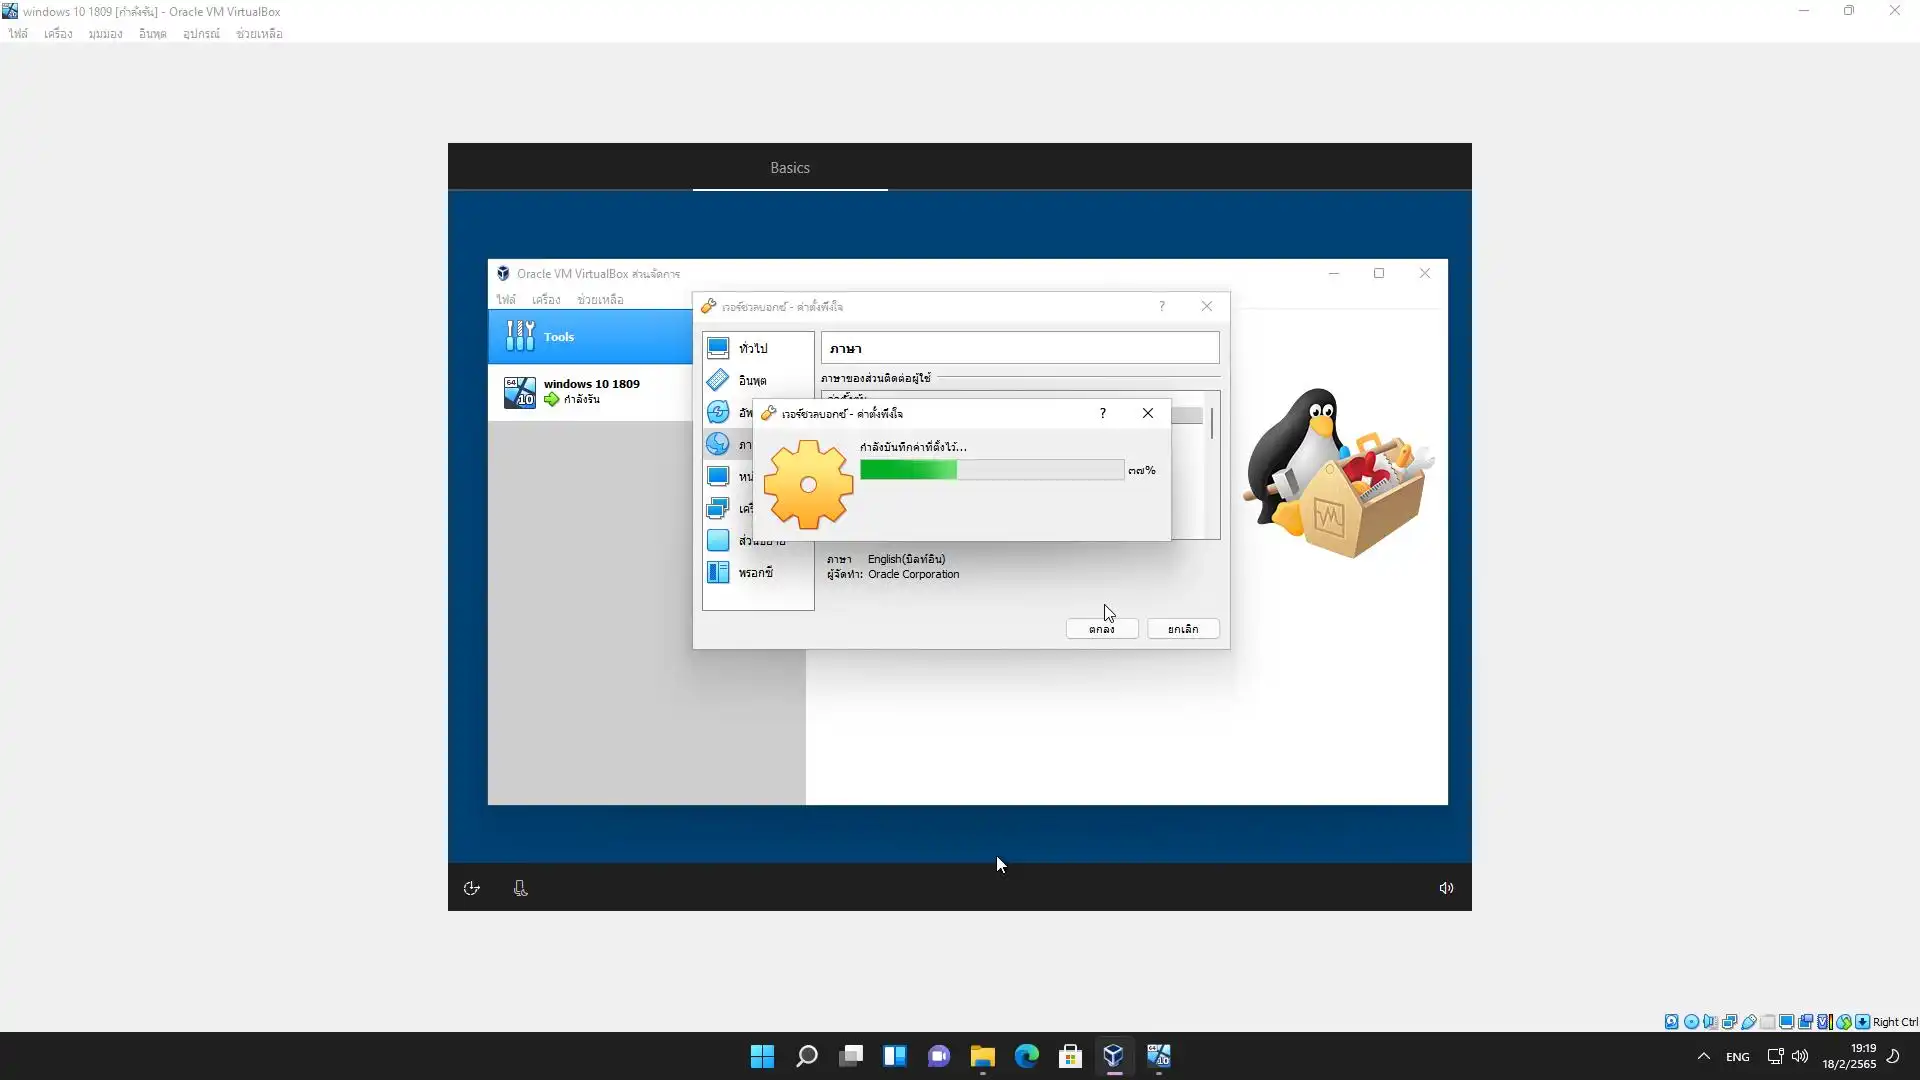Open the อุปกรณ์ menu in the menu bar
The image size is (1920, 1080).
(201, 34)
